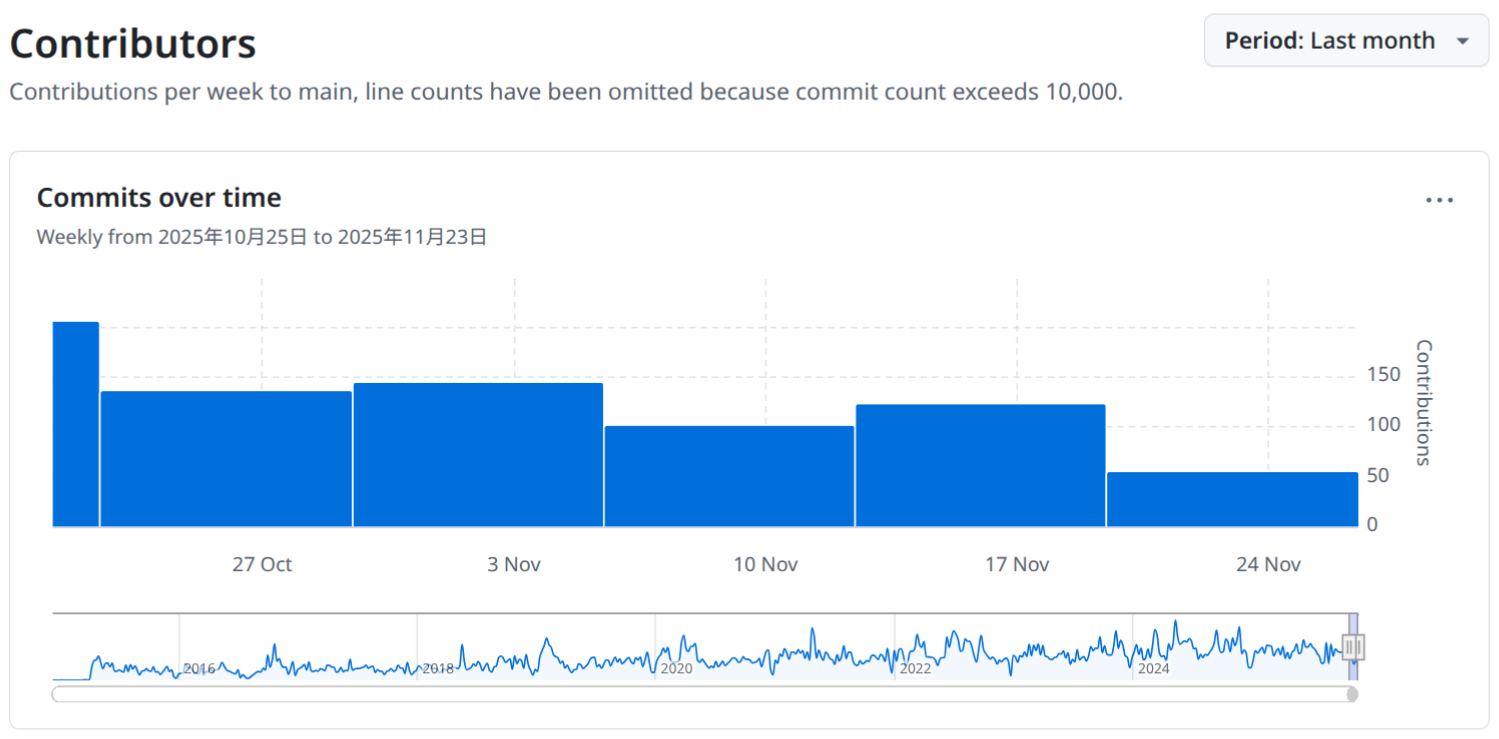Viewport: 1499px width, 739px height.
Task: Open the Period dropdown
Action: pos(1345,40)
